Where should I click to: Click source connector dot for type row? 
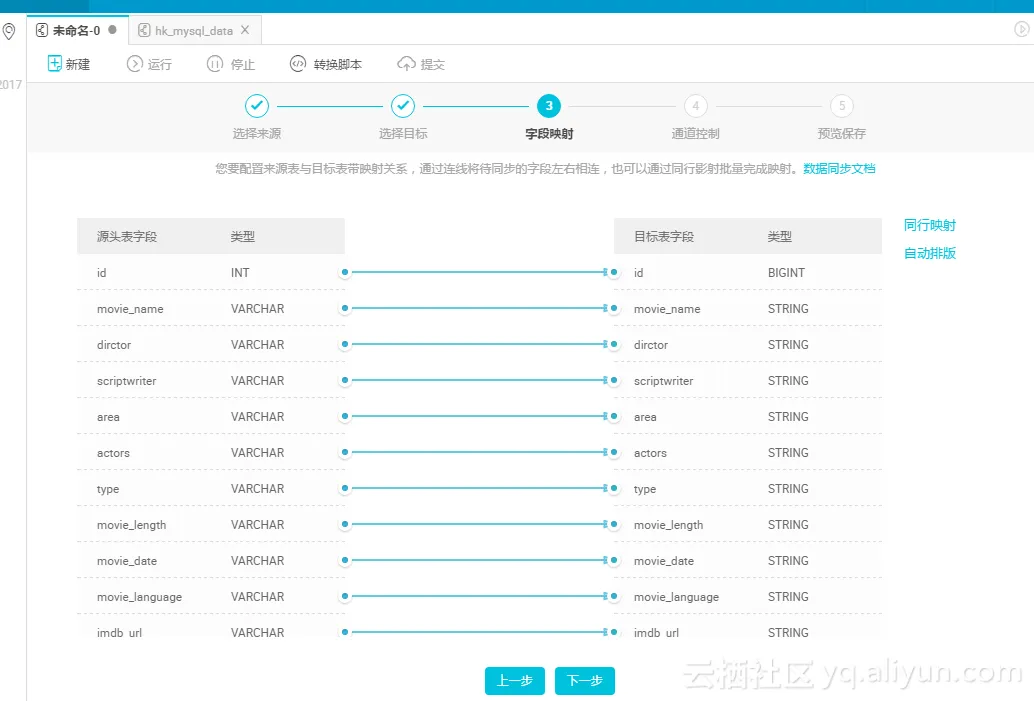pos(345,488)
